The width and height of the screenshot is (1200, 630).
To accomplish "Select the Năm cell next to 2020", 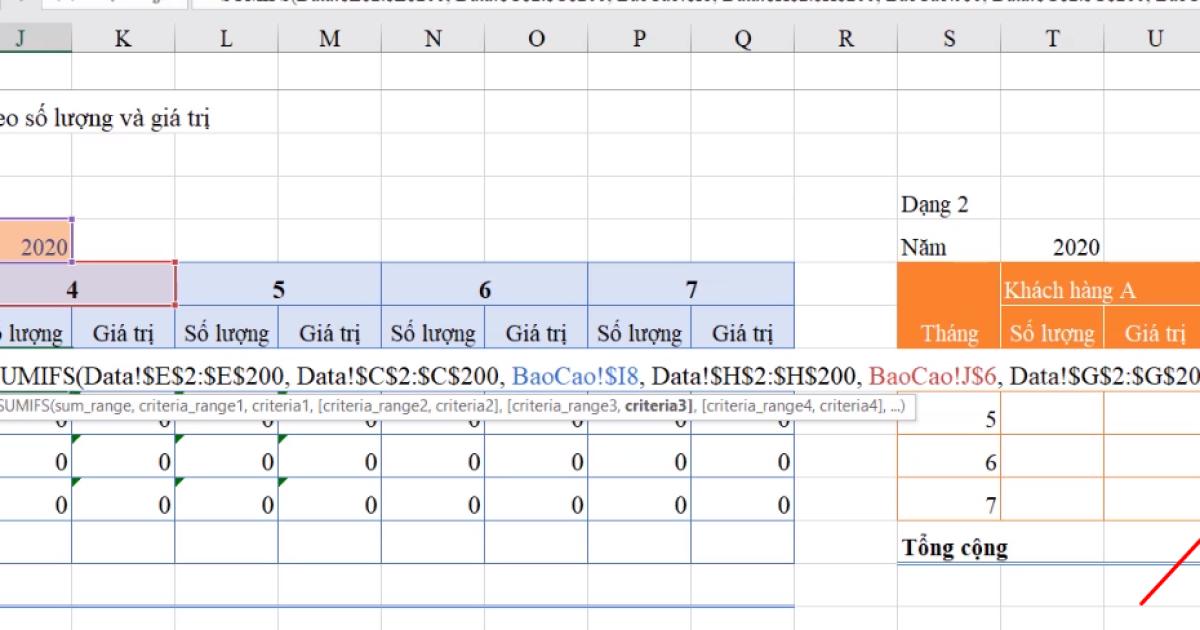I will [x=925, y=248].
